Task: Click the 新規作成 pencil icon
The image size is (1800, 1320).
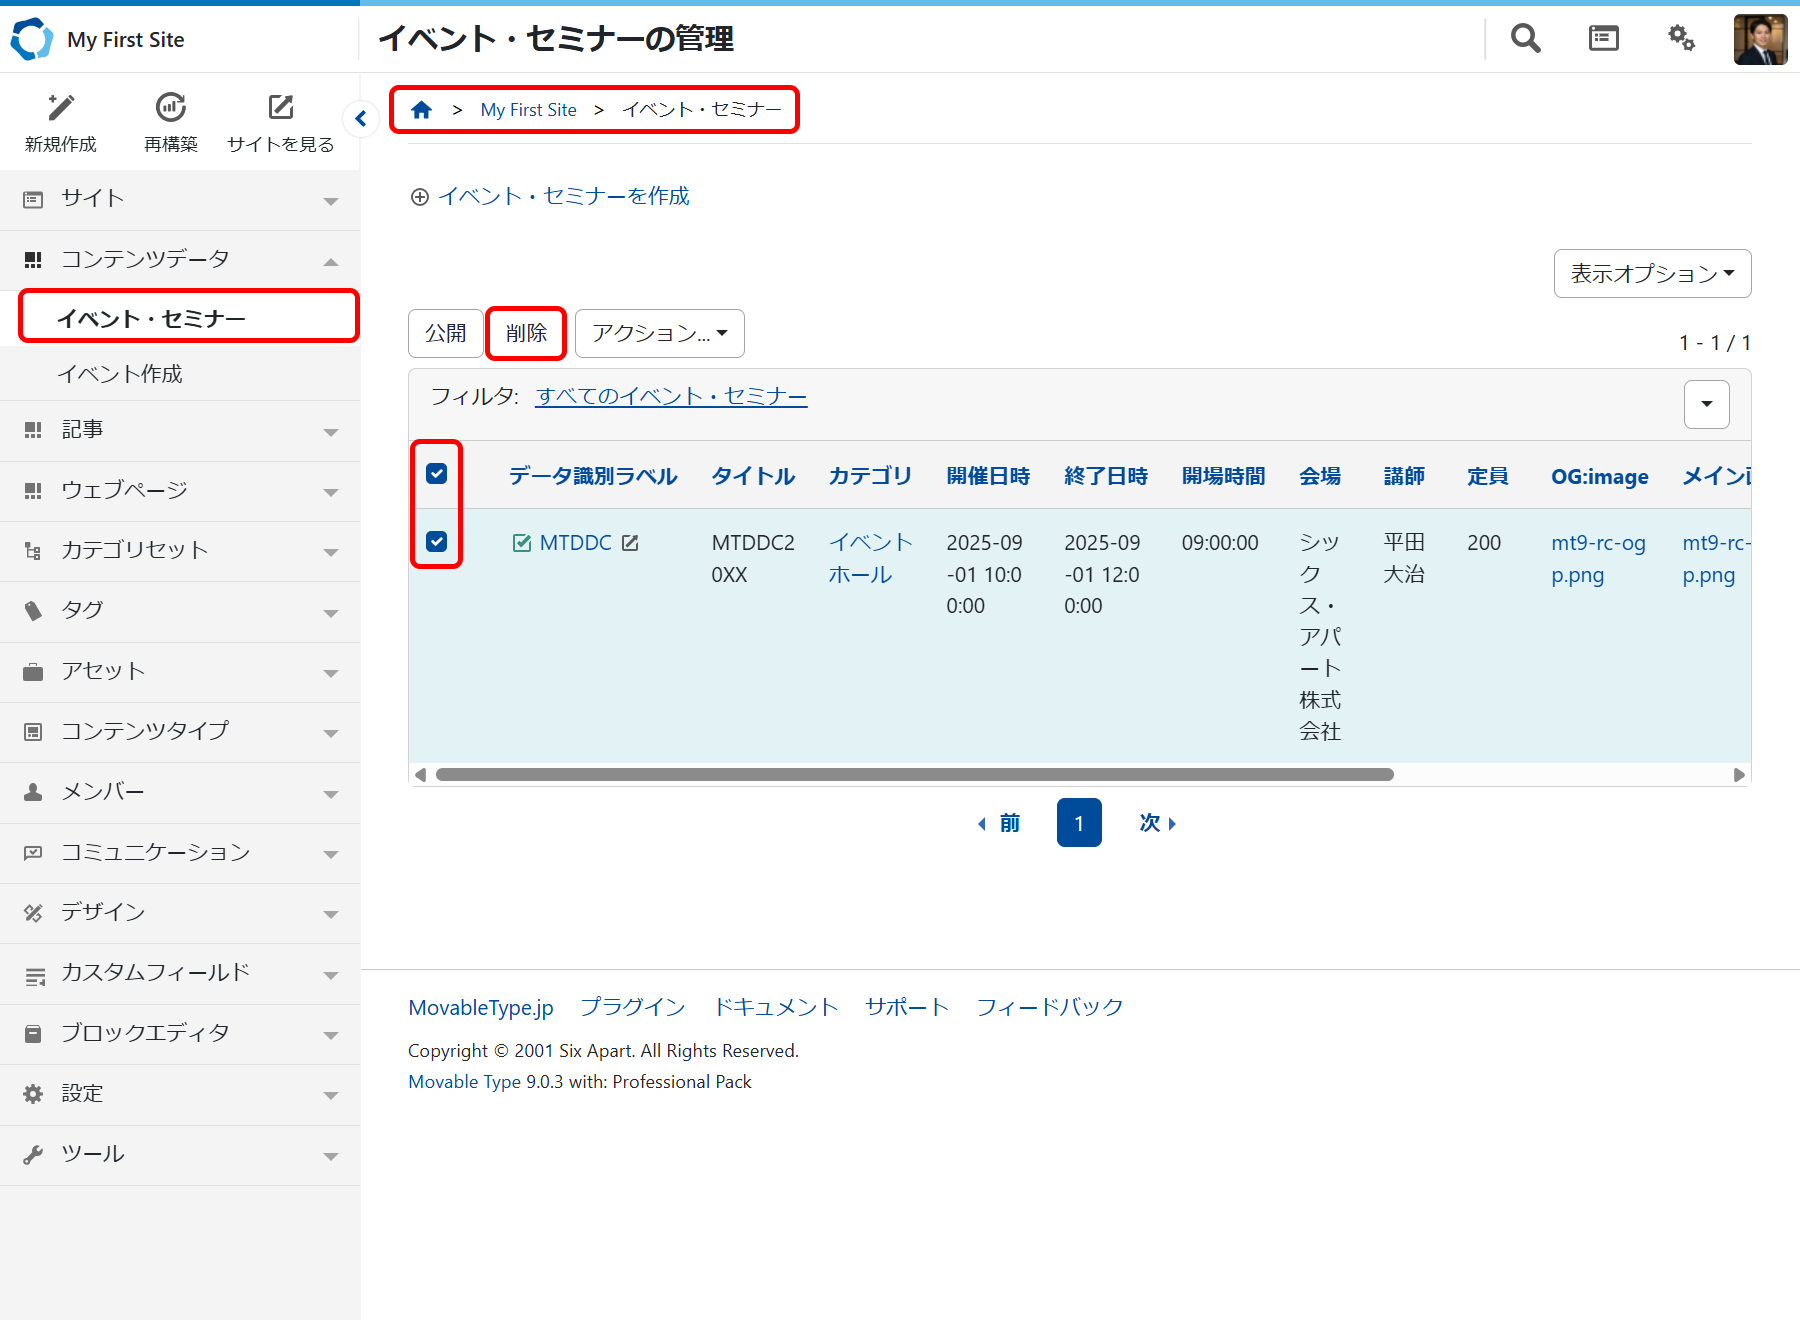Action: tap(61, 108)
